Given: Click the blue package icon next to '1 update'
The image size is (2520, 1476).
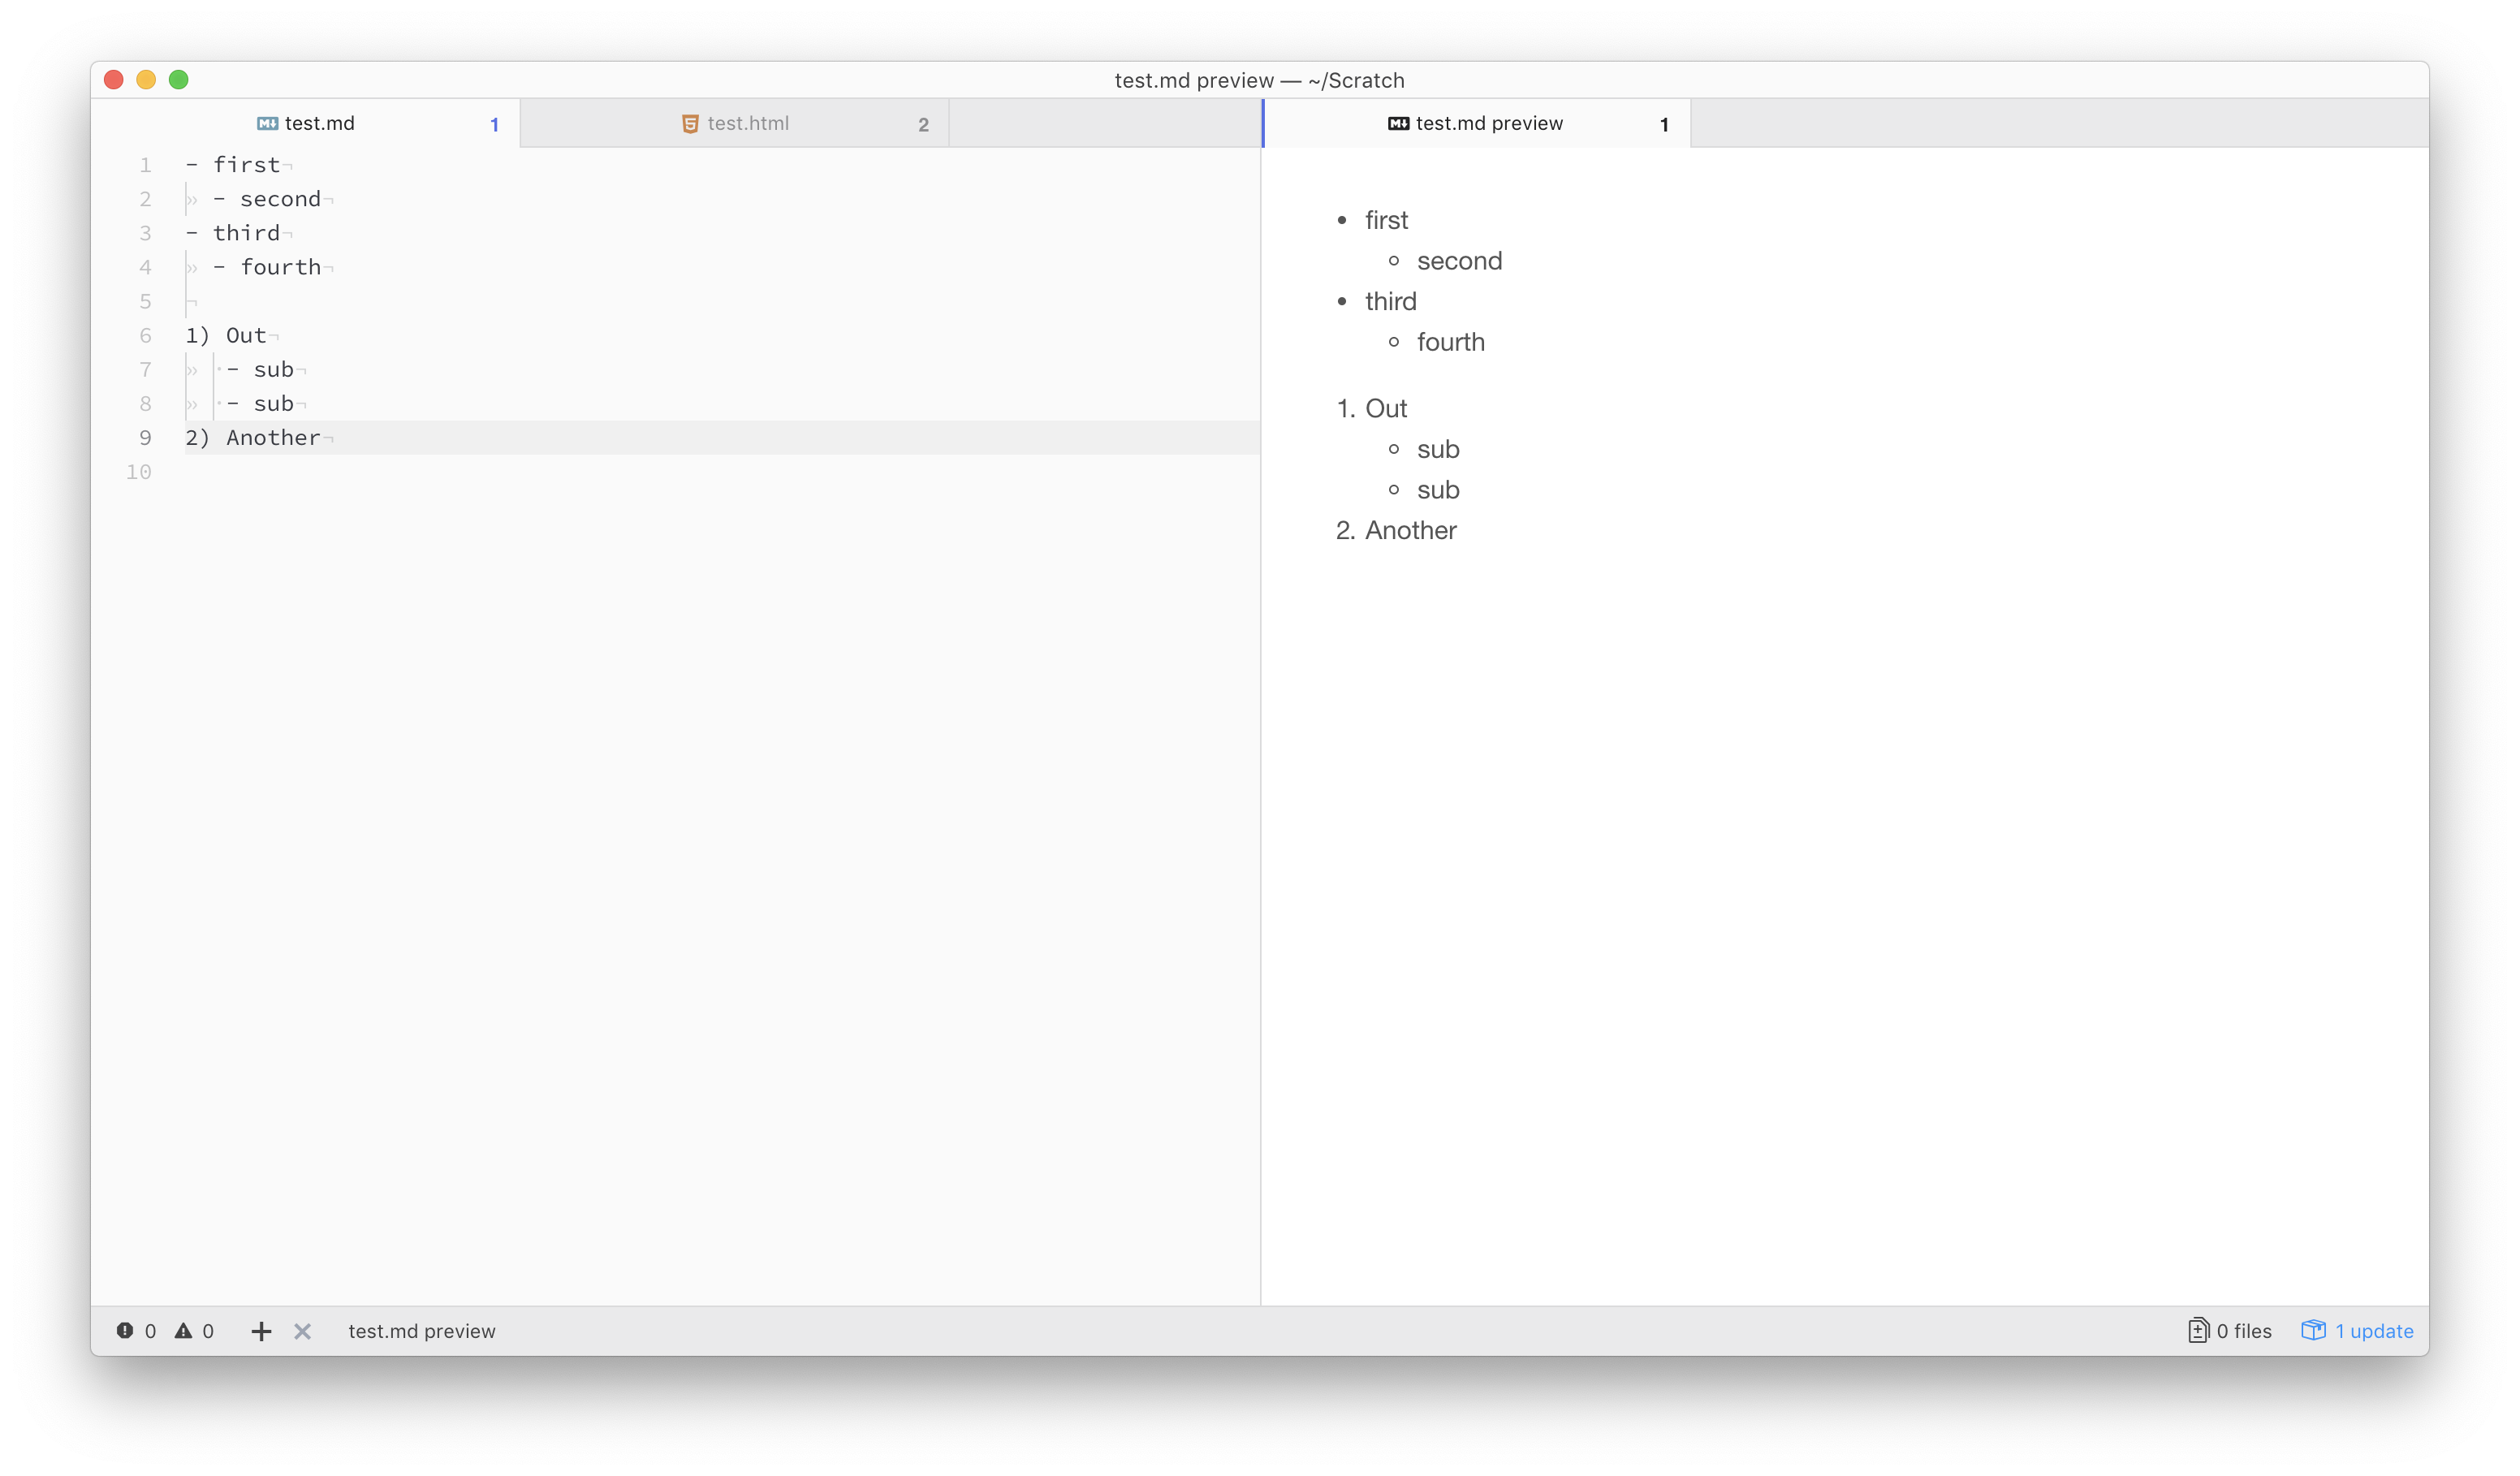Looking at the screenshot, I should pos(2315,1331).
